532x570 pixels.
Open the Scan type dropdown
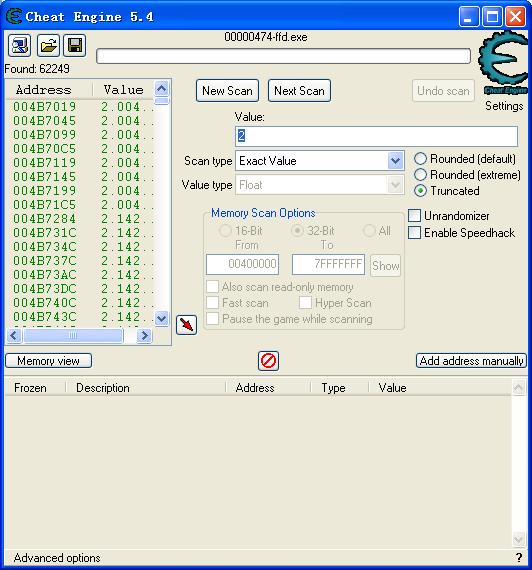click(395, 161)
